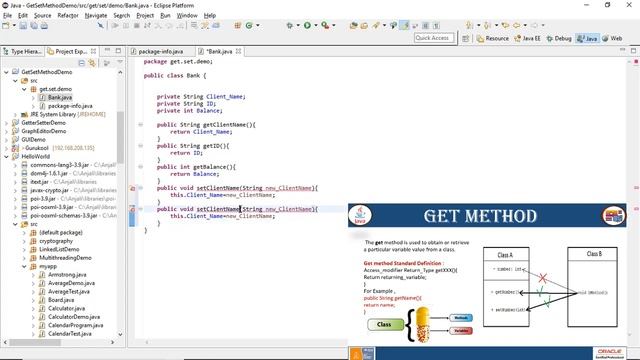Open the Project Explorer View Menu arrow
The height and width of the screenshot is (360, 640).
tap(120, 62)
